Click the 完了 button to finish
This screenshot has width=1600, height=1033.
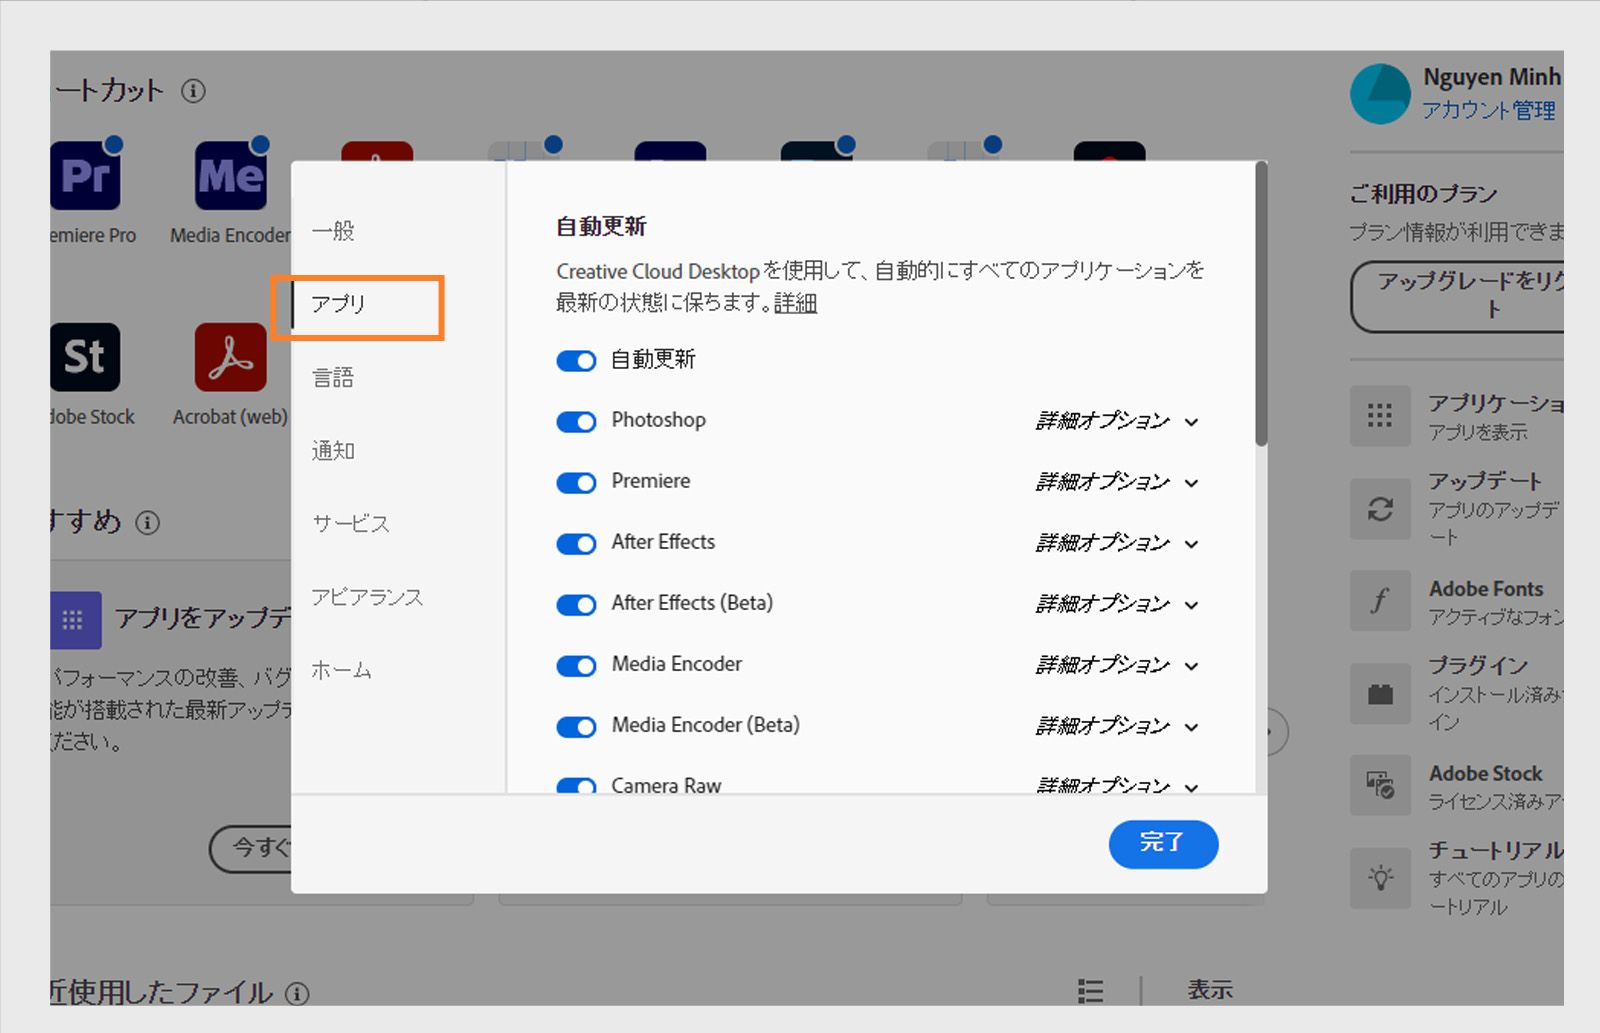(1163, 844)
